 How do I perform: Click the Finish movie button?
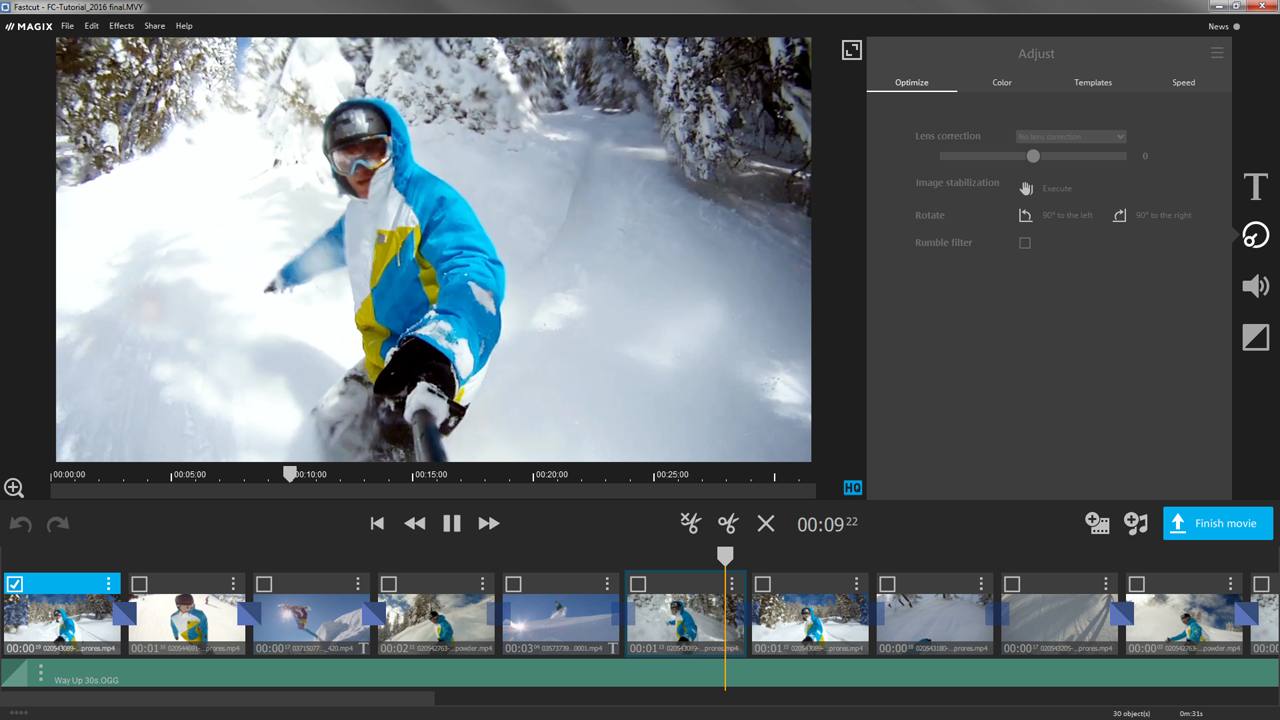[x=1218, y=523]
